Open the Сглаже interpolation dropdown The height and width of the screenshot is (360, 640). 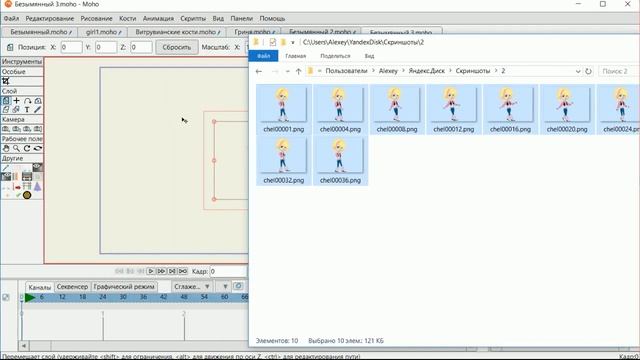coord(192,287)
